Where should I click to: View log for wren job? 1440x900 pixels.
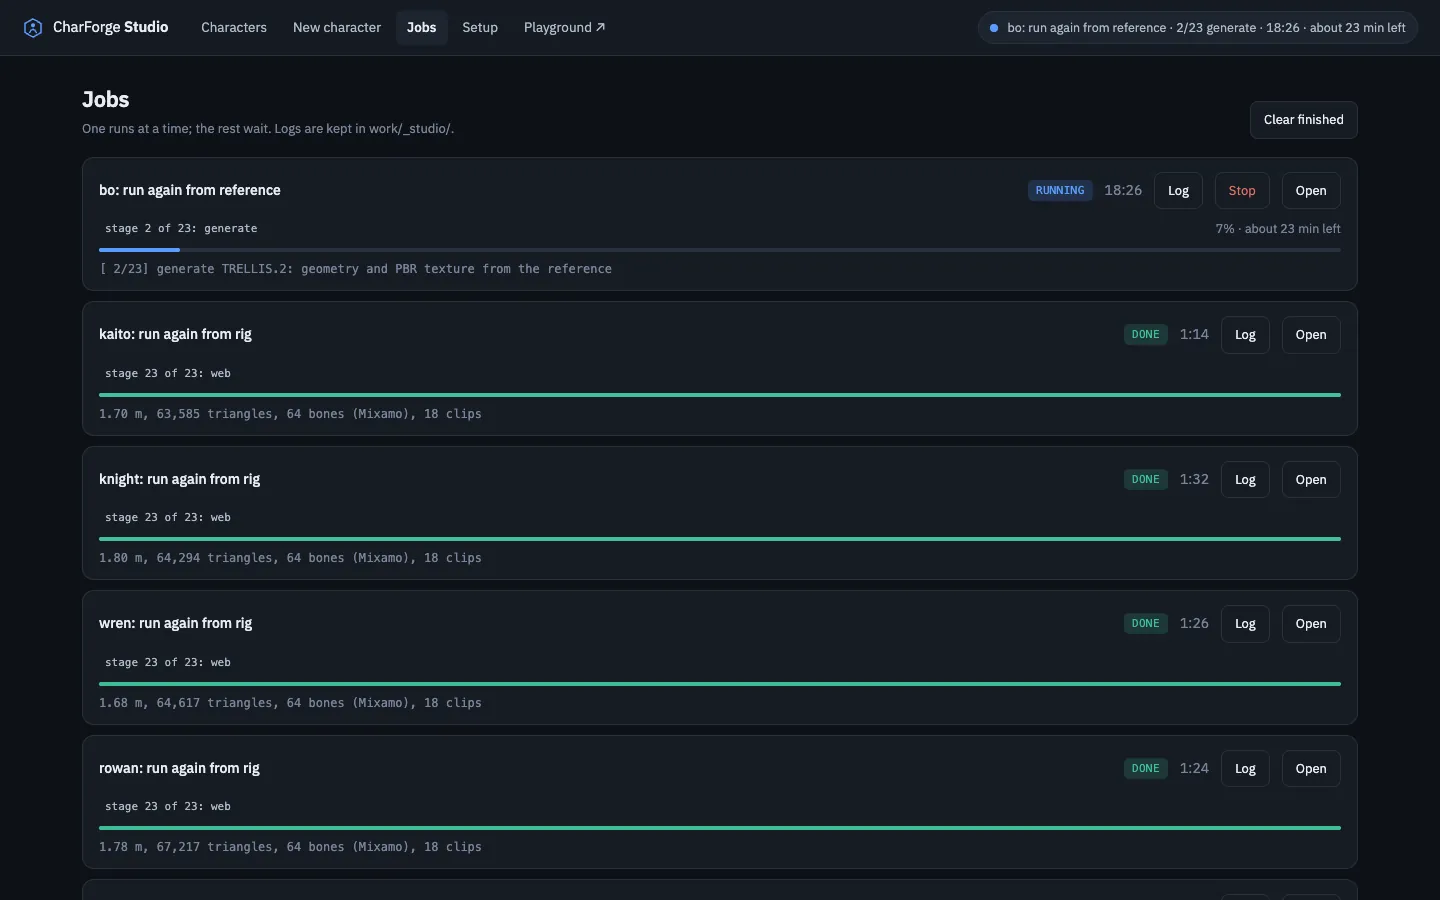(x=1245, y=624)
